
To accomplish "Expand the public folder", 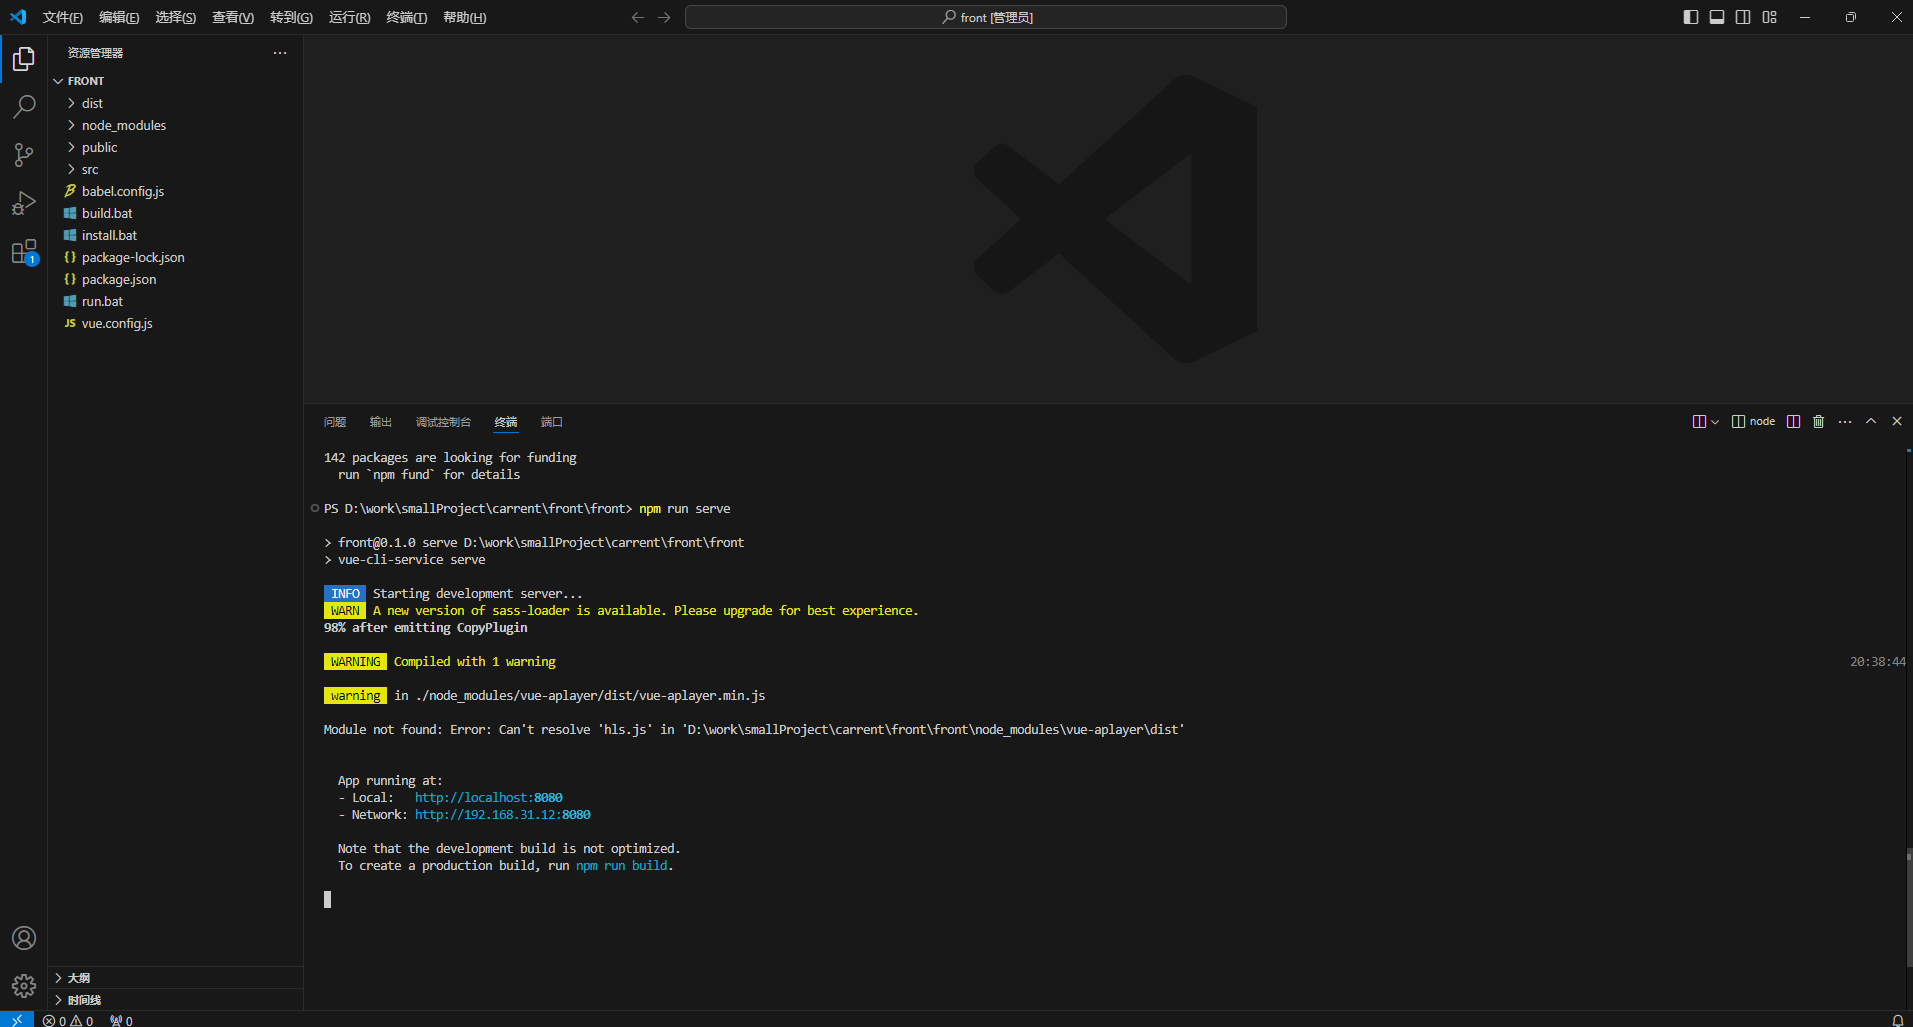I will (x=175, y=147).
